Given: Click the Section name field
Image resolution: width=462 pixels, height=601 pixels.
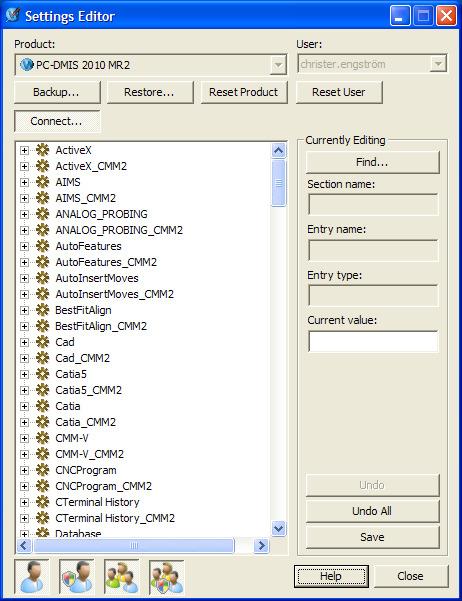Looking at the screenshot, I should (373, 204).
